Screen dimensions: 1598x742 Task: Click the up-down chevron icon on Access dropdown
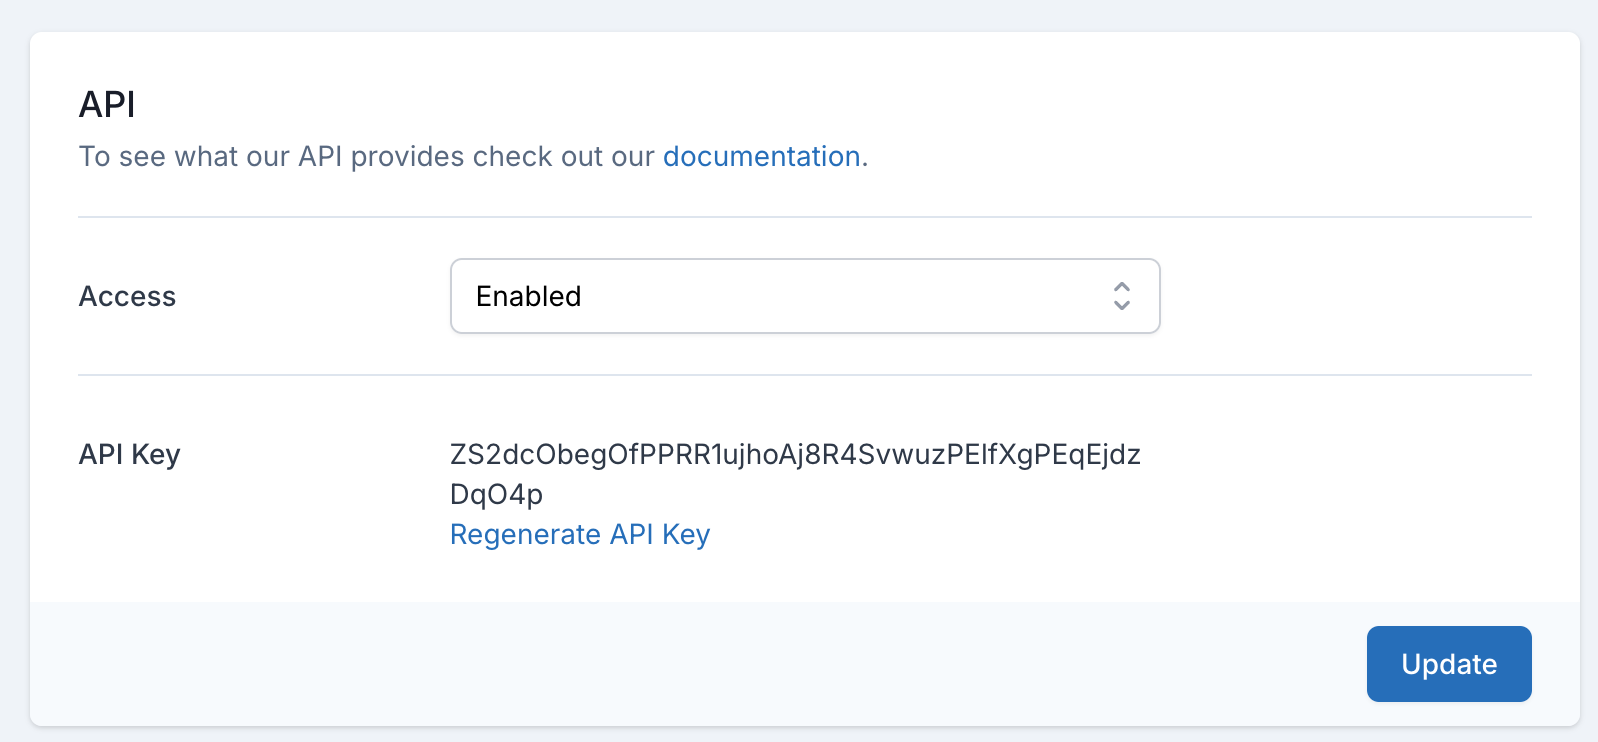pyautogui.click(x=1122, y=296)
